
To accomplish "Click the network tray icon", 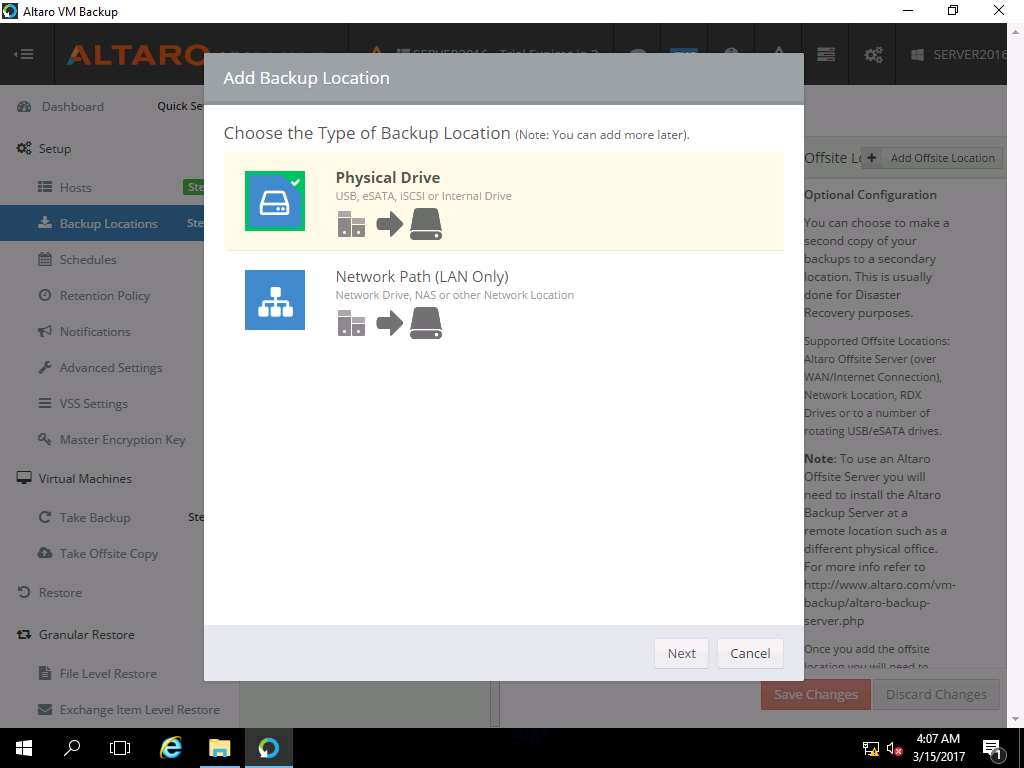I will pyautogui.click(x=871, y=749).
